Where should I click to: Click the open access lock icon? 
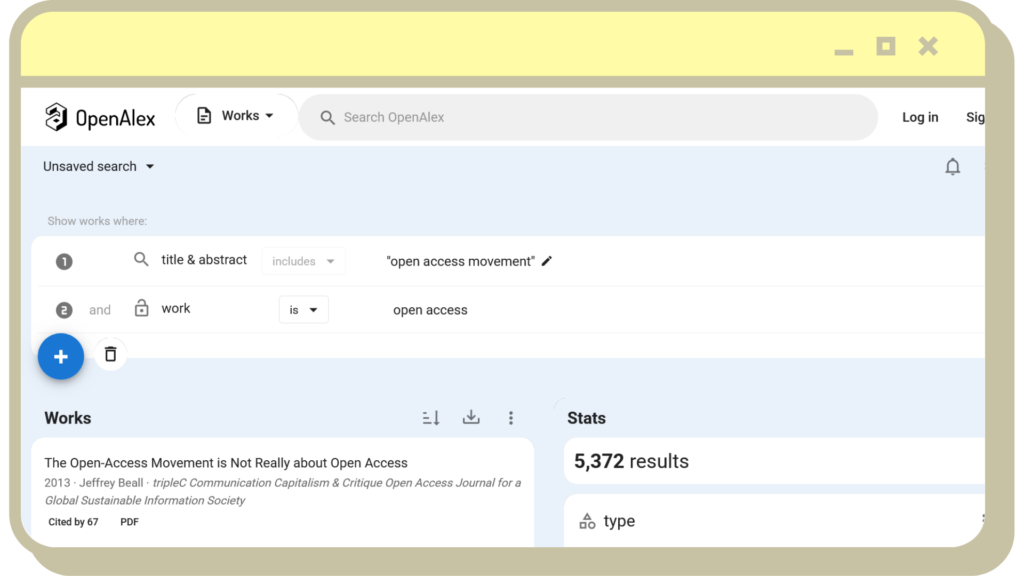(x=141, y=309)
